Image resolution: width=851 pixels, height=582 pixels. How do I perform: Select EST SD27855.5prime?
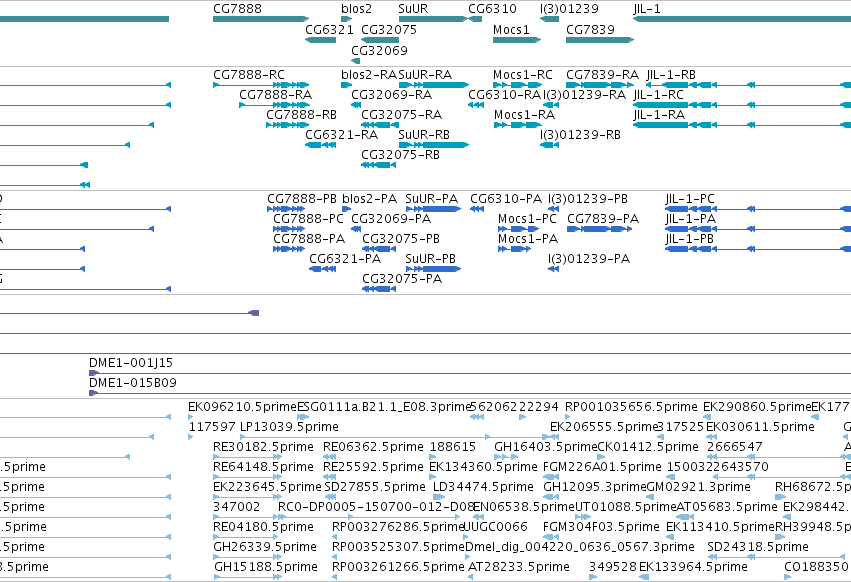point(330,497)
